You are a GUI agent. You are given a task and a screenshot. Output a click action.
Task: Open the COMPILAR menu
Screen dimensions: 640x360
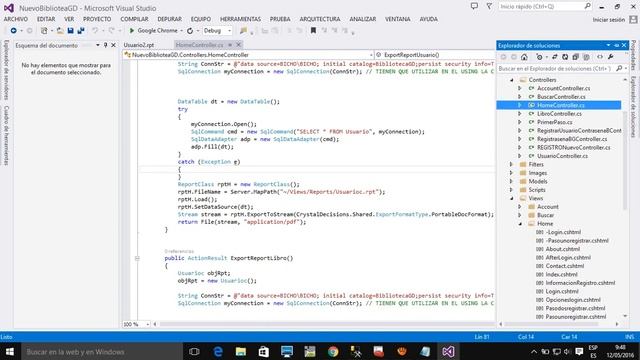[x=134, y=19]
